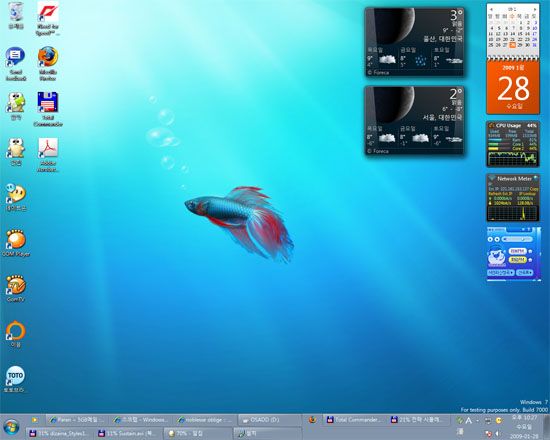Viewport: 550px width, 440px height.
Task: Open the Send Feedback shortcut
Action: click(x=15, y=64)
